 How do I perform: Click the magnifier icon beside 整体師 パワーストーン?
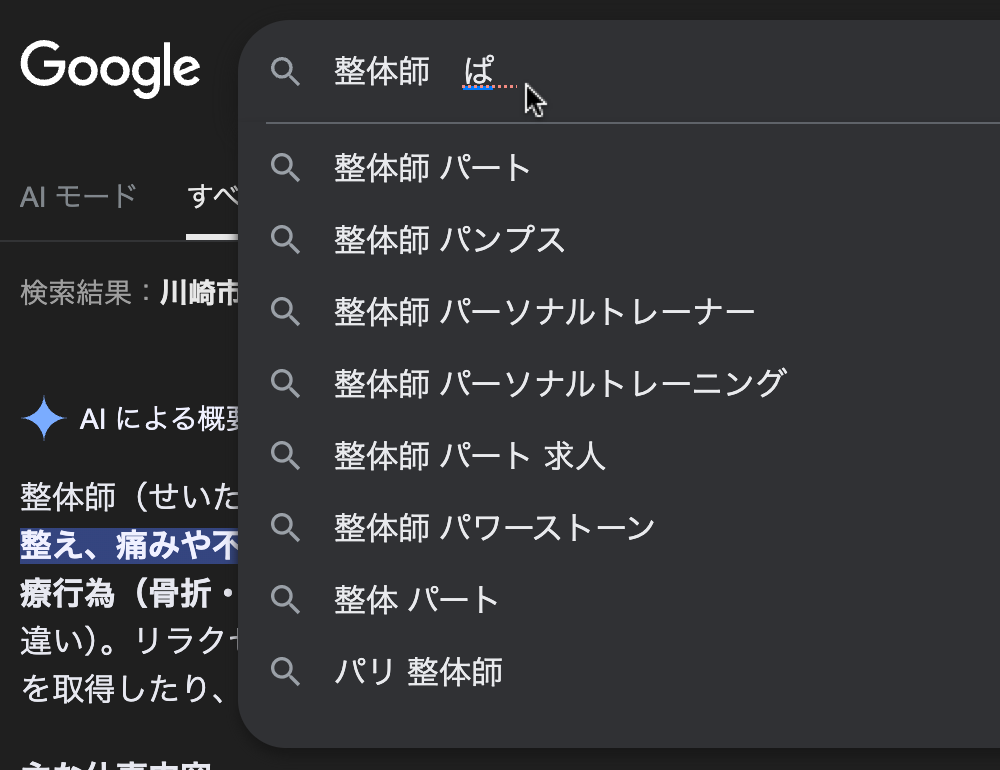[x=286, y=528]
